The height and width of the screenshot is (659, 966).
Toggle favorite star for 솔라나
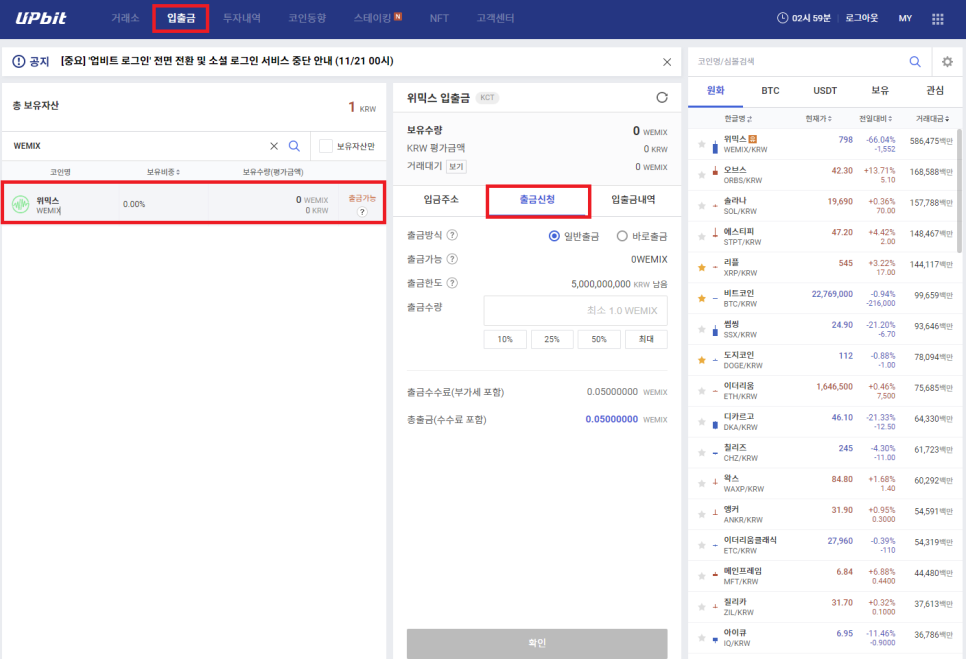[701, 206]
